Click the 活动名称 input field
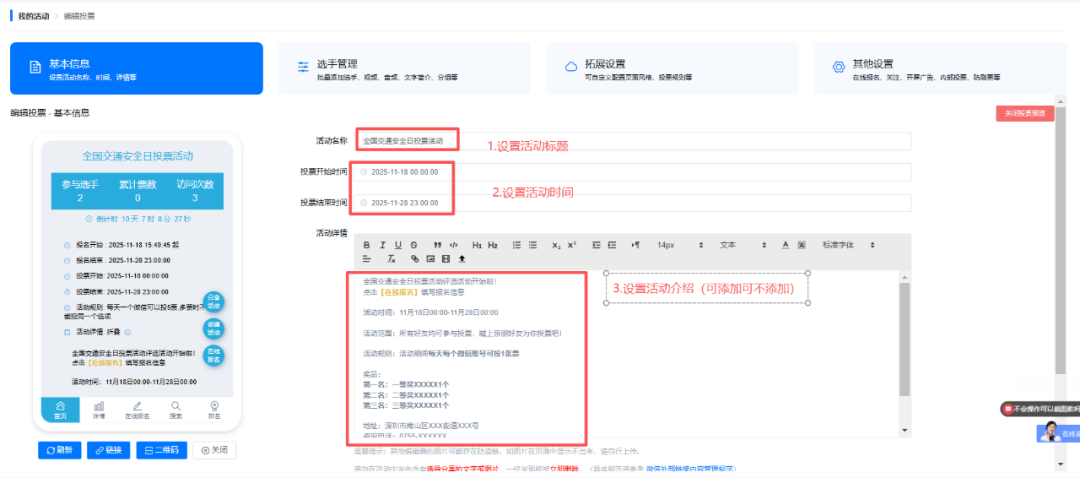 click(x=634, y=141)
